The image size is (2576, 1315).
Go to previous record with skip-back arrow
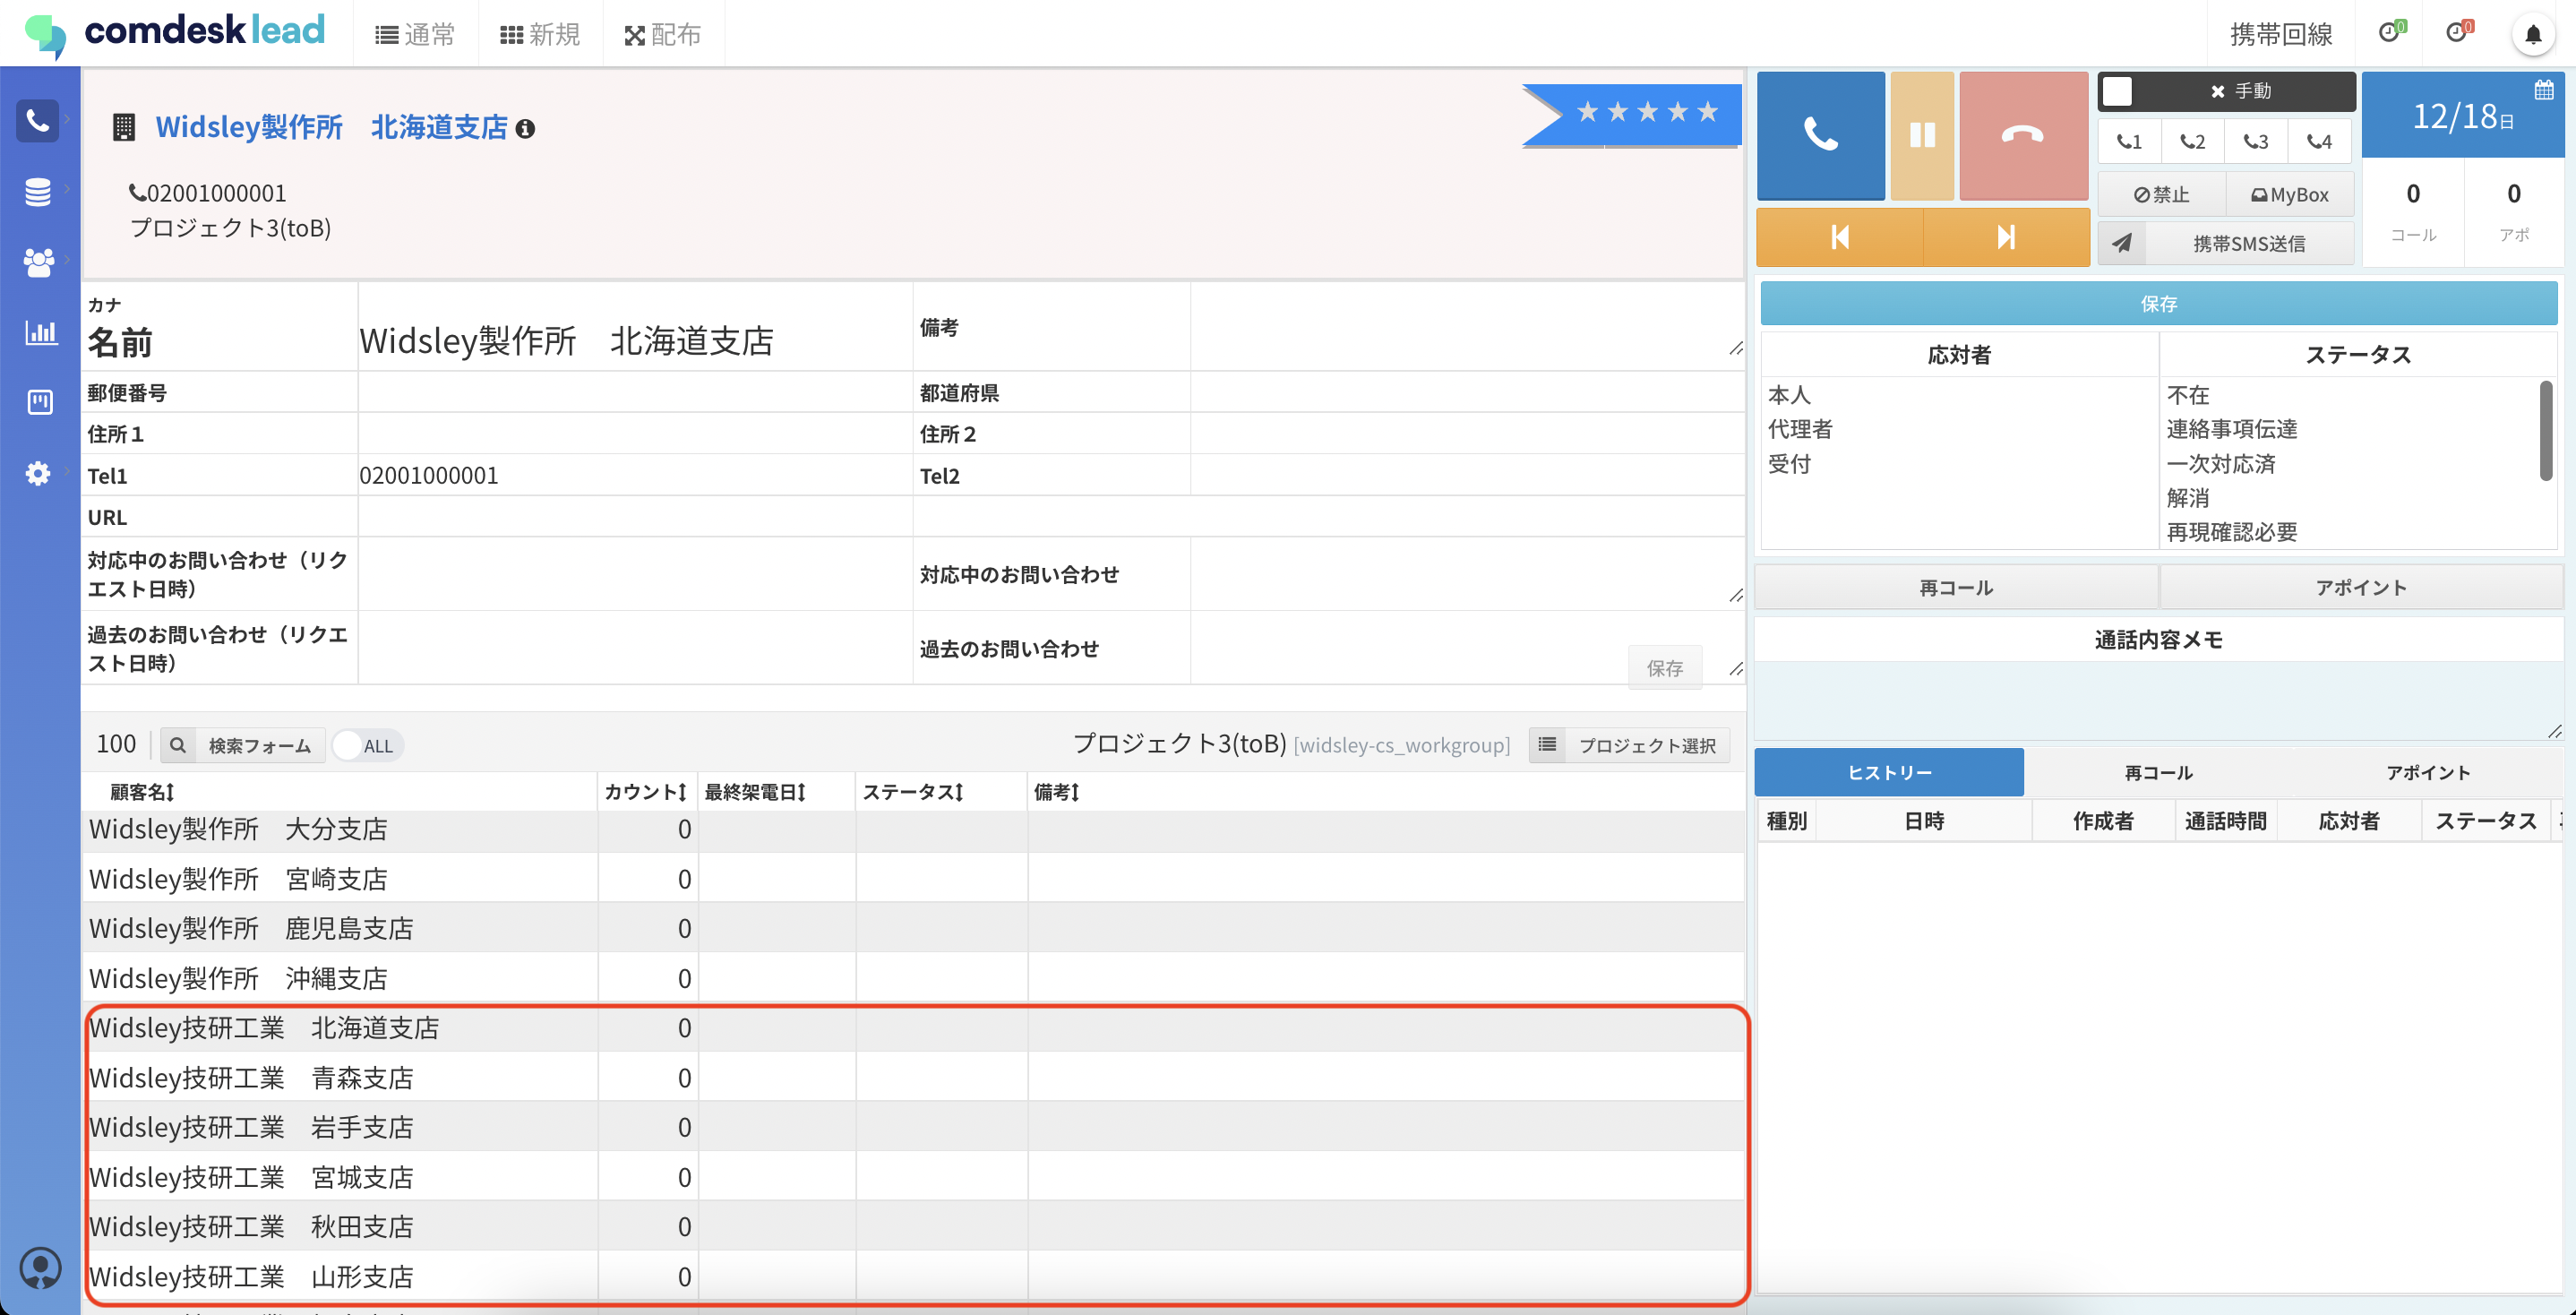(1839, 237)
